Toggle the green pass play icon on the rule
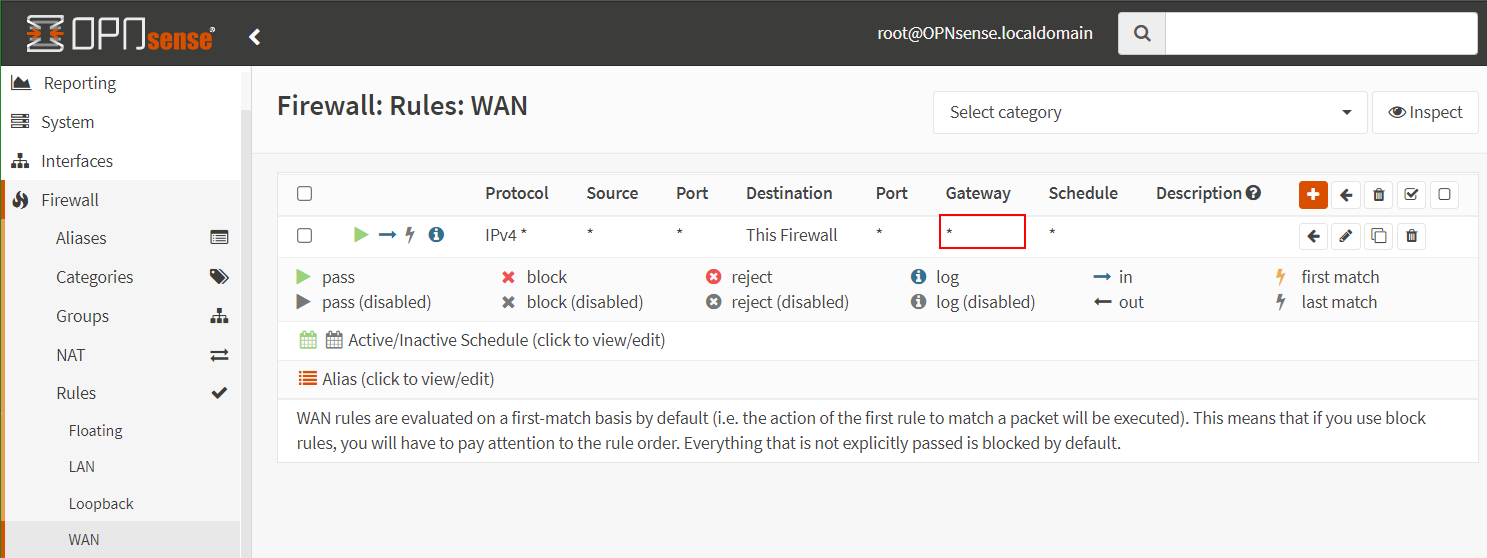The width and height of the screenshot is (1487, 558). point(361,235)
